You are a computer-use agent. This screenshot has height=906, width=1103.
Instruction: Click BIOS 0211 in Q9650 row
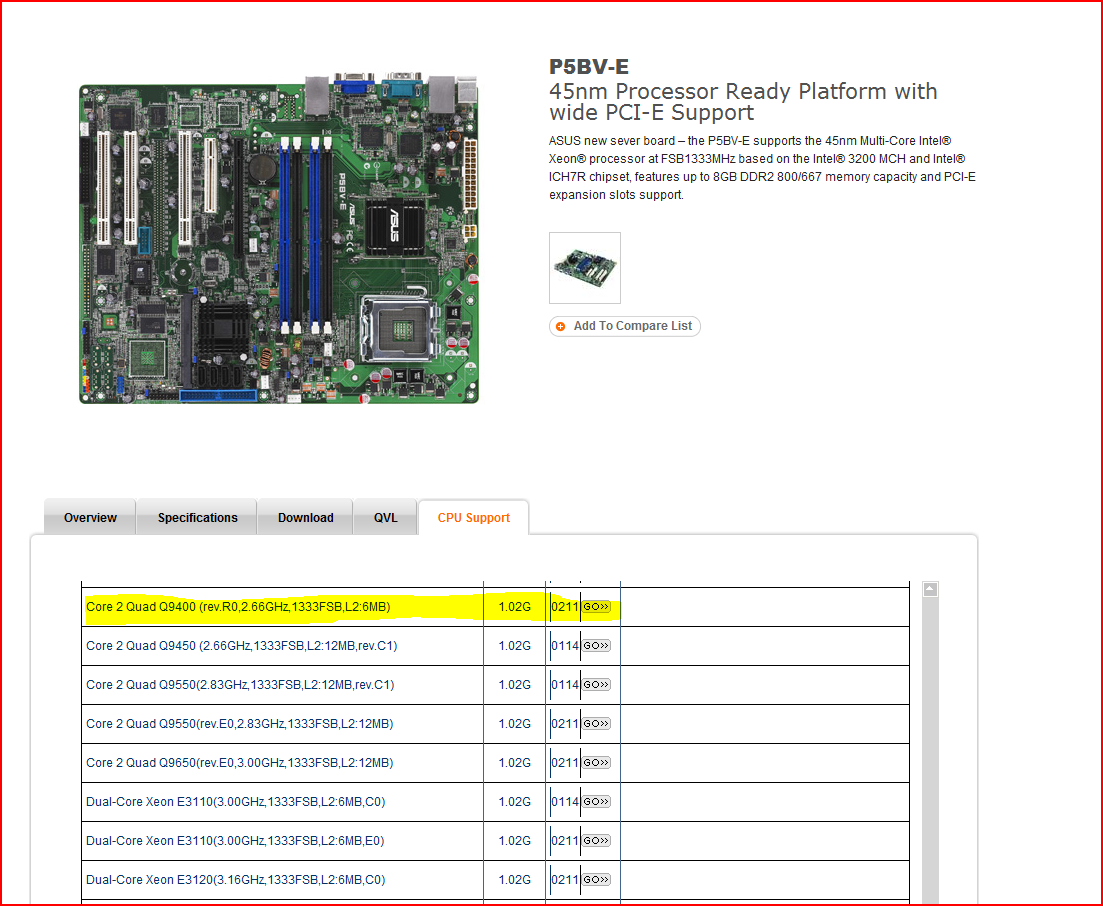[565, 763]
